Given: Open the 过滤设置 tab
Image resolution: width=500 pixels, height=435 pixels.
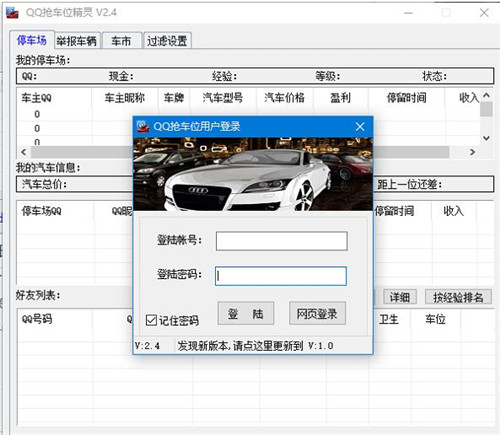Looking at the screenshot, I should coord(167,41).
